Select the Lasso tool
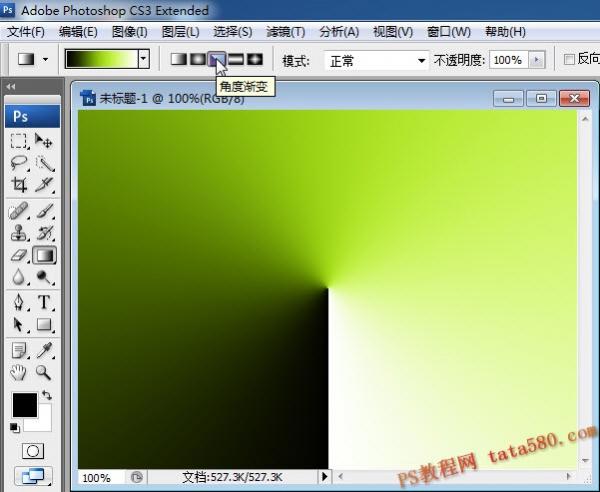600x492 pixels. (x=18, y=163)
